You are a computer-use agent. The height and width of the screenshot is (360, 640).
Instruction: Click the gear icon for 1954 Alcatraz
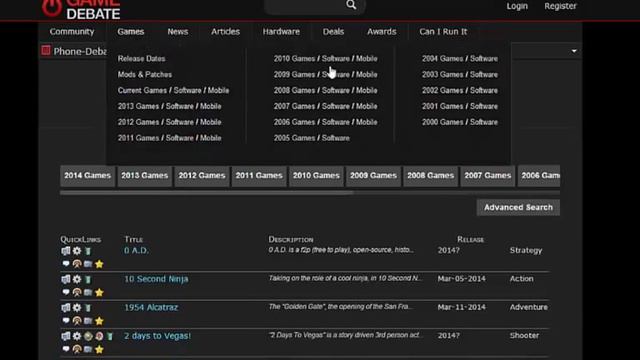click(77, 307)
